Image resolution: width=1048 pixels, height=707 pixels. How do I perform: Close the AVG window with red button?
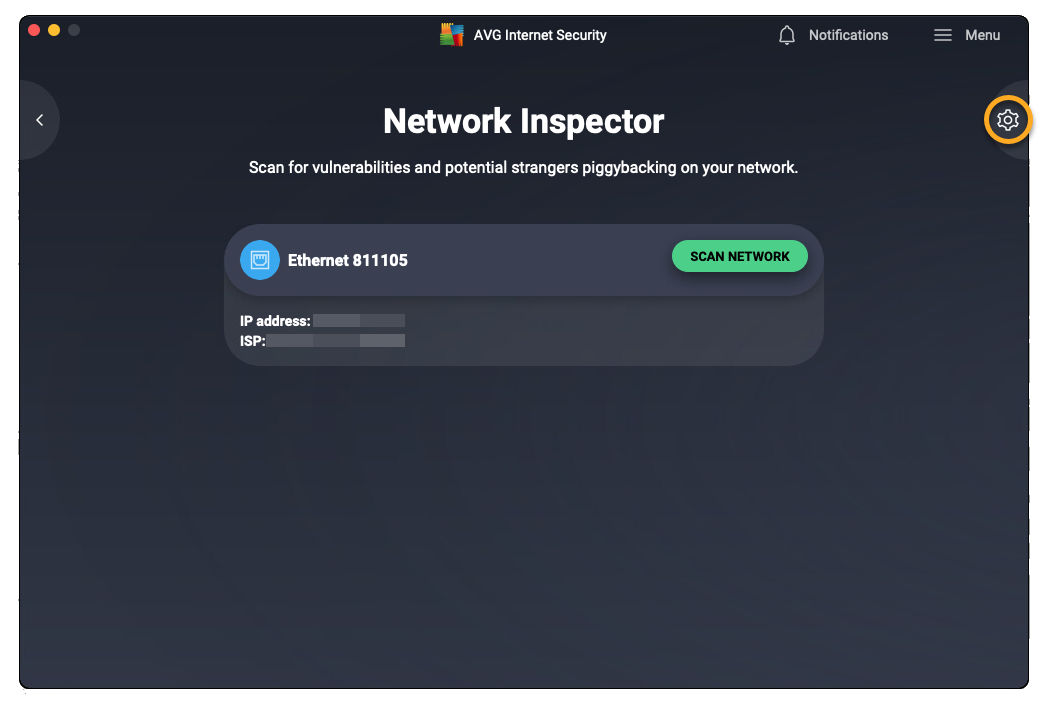coord(34,30)
